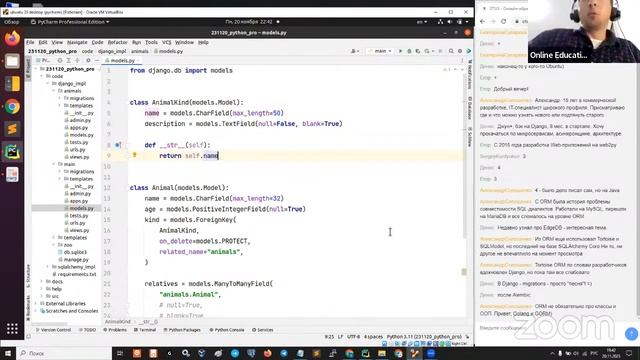The image size is (640, 360).
Task: Launch Google Chrome from the dock
Action: coord(12,107)
